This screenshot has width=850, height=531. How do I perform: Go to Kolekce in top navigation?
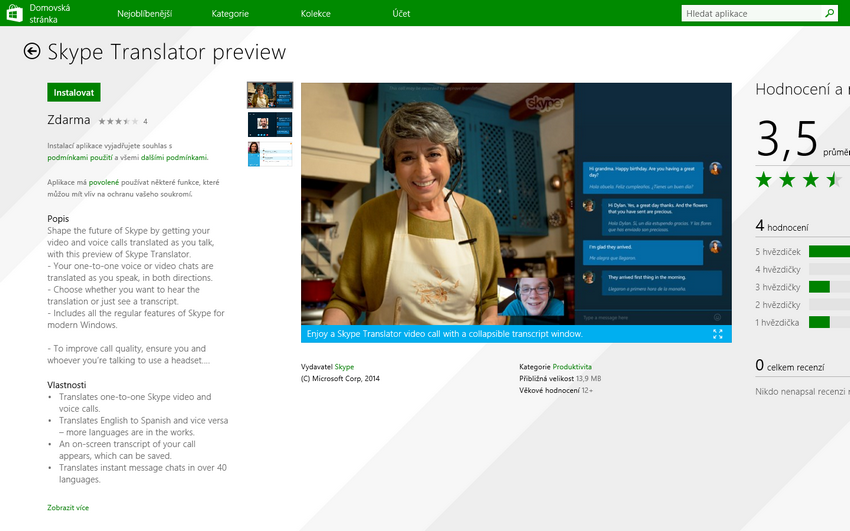pyautogui.click(x=316, y=14)
